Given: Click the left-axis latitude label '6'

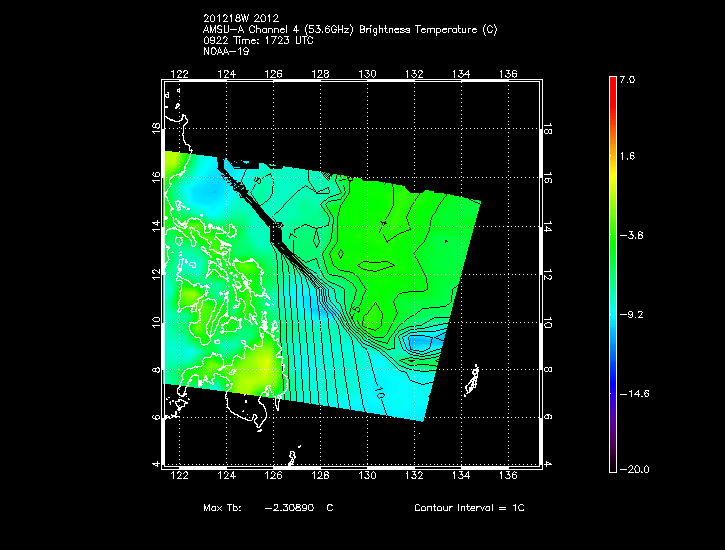Looking at the screenshot, I should pyautogui.click(x=156, y=417).
